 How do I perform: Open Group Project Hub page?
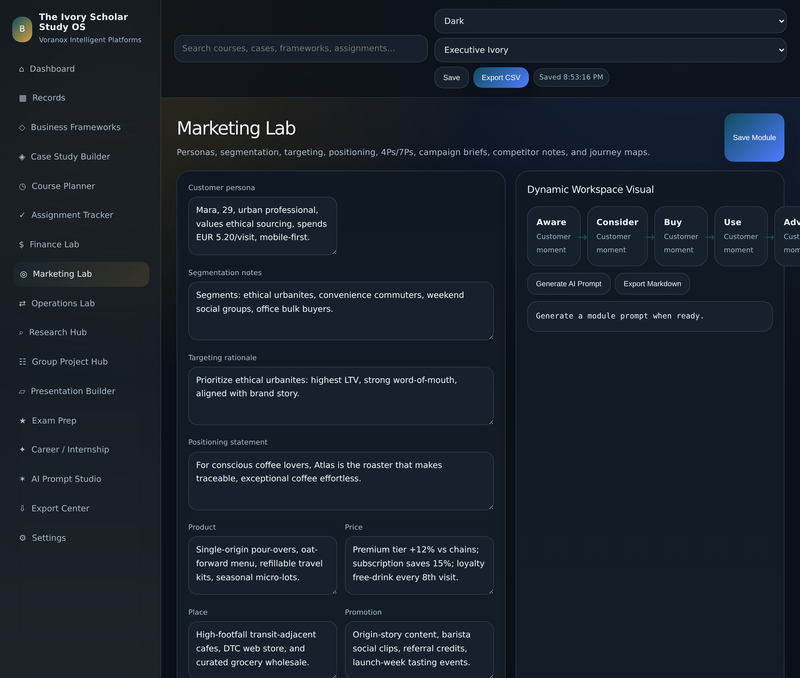coord(81,362)
